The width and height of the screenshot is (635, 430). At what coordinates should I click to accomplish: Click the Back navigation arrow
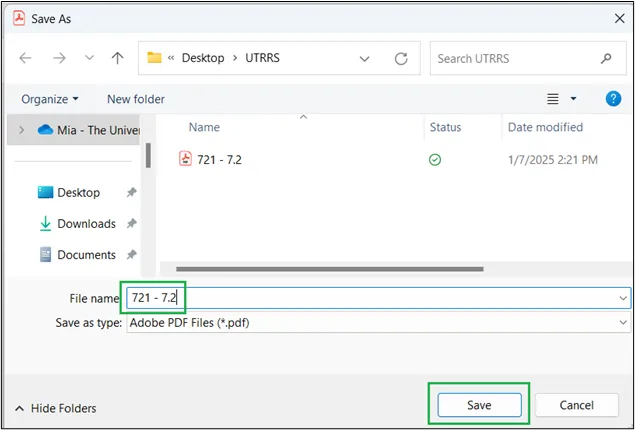coord(26,58)
